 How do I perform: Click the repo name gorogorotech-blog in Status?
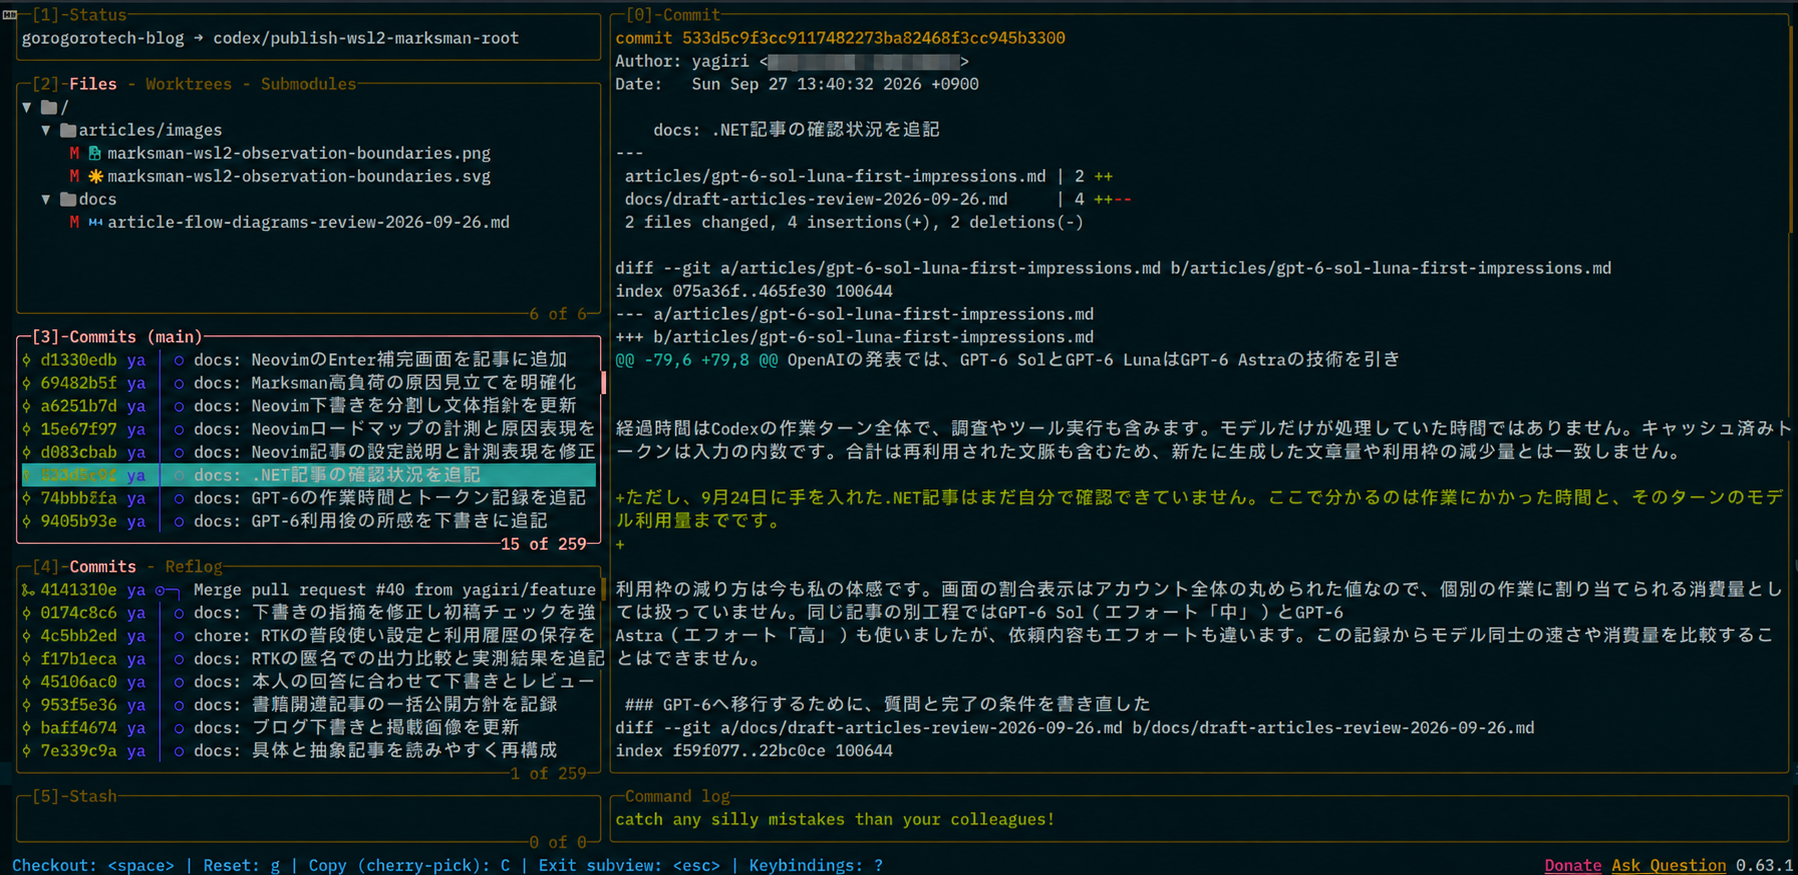tap(103, 38)
